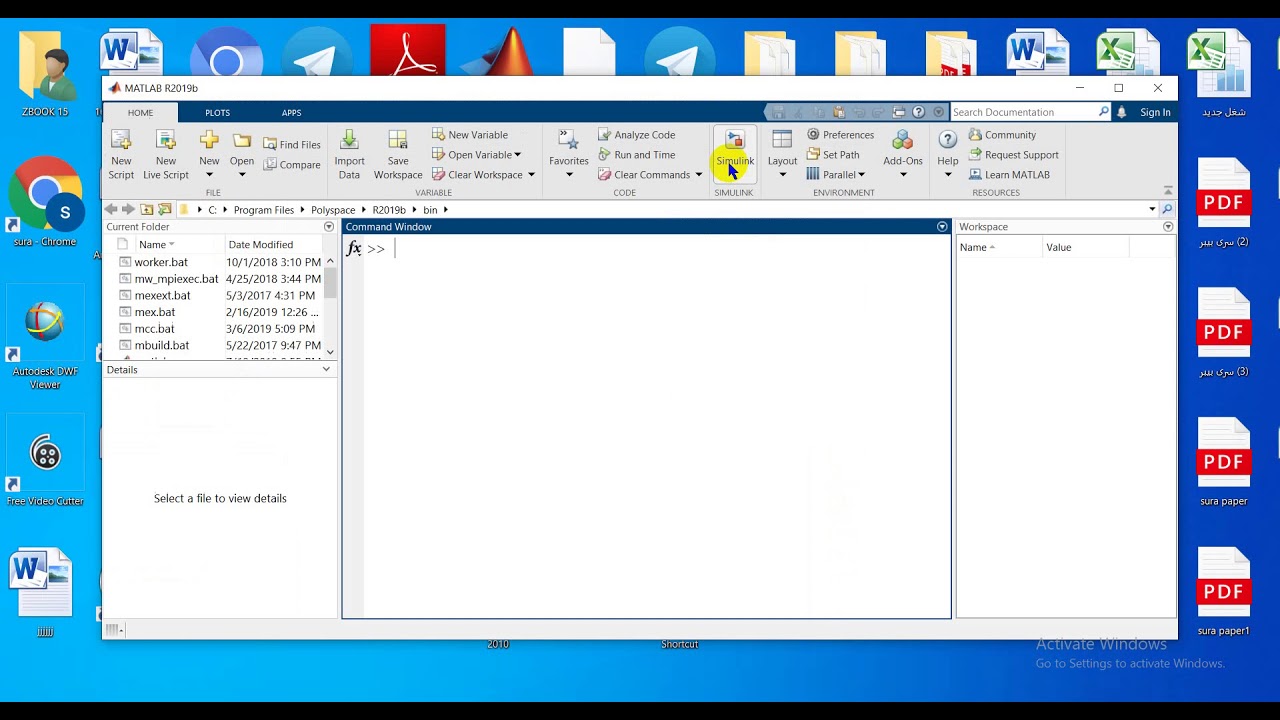1280x720 pixels.
Task: Show Current Folder panel actions menu
Action: (328, 227)
